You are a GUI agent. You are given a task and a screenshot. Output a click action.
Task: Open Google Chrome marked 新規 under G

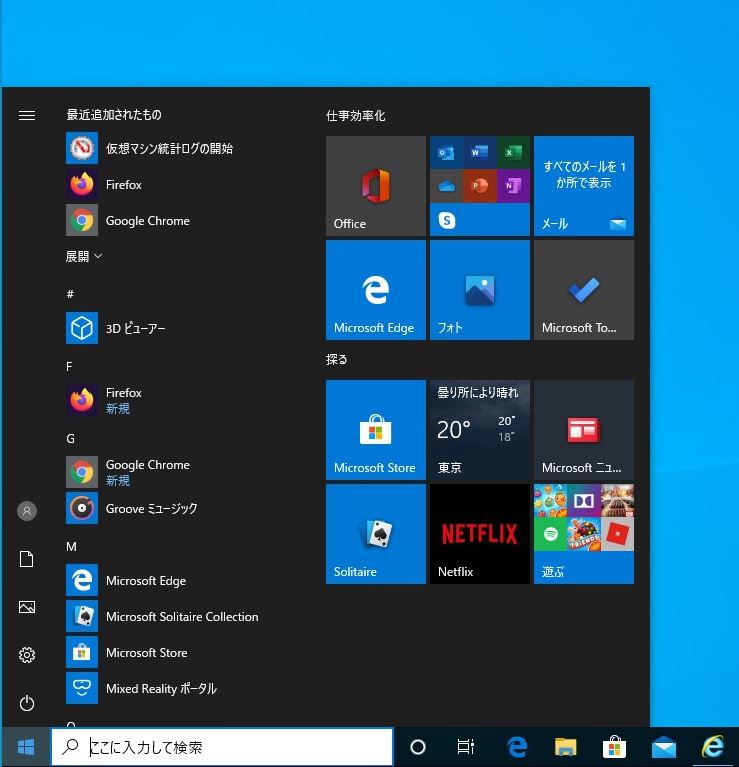coord(169,472)
